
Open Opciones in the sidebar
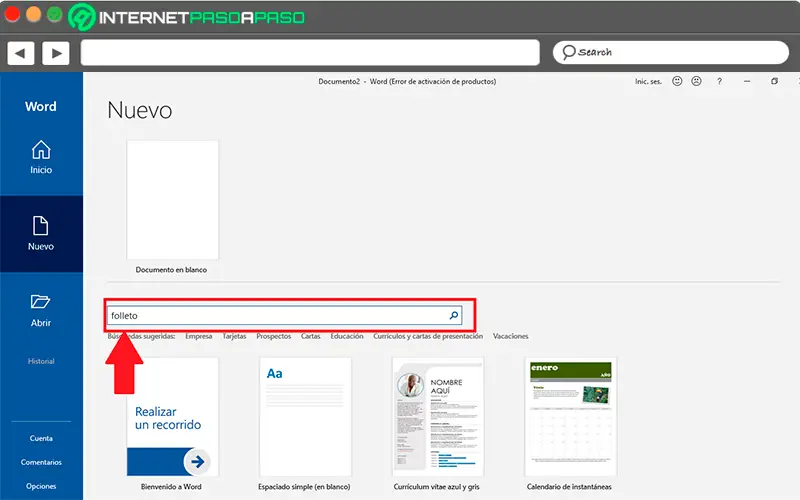pyautogui.click(x=41, y=486)
